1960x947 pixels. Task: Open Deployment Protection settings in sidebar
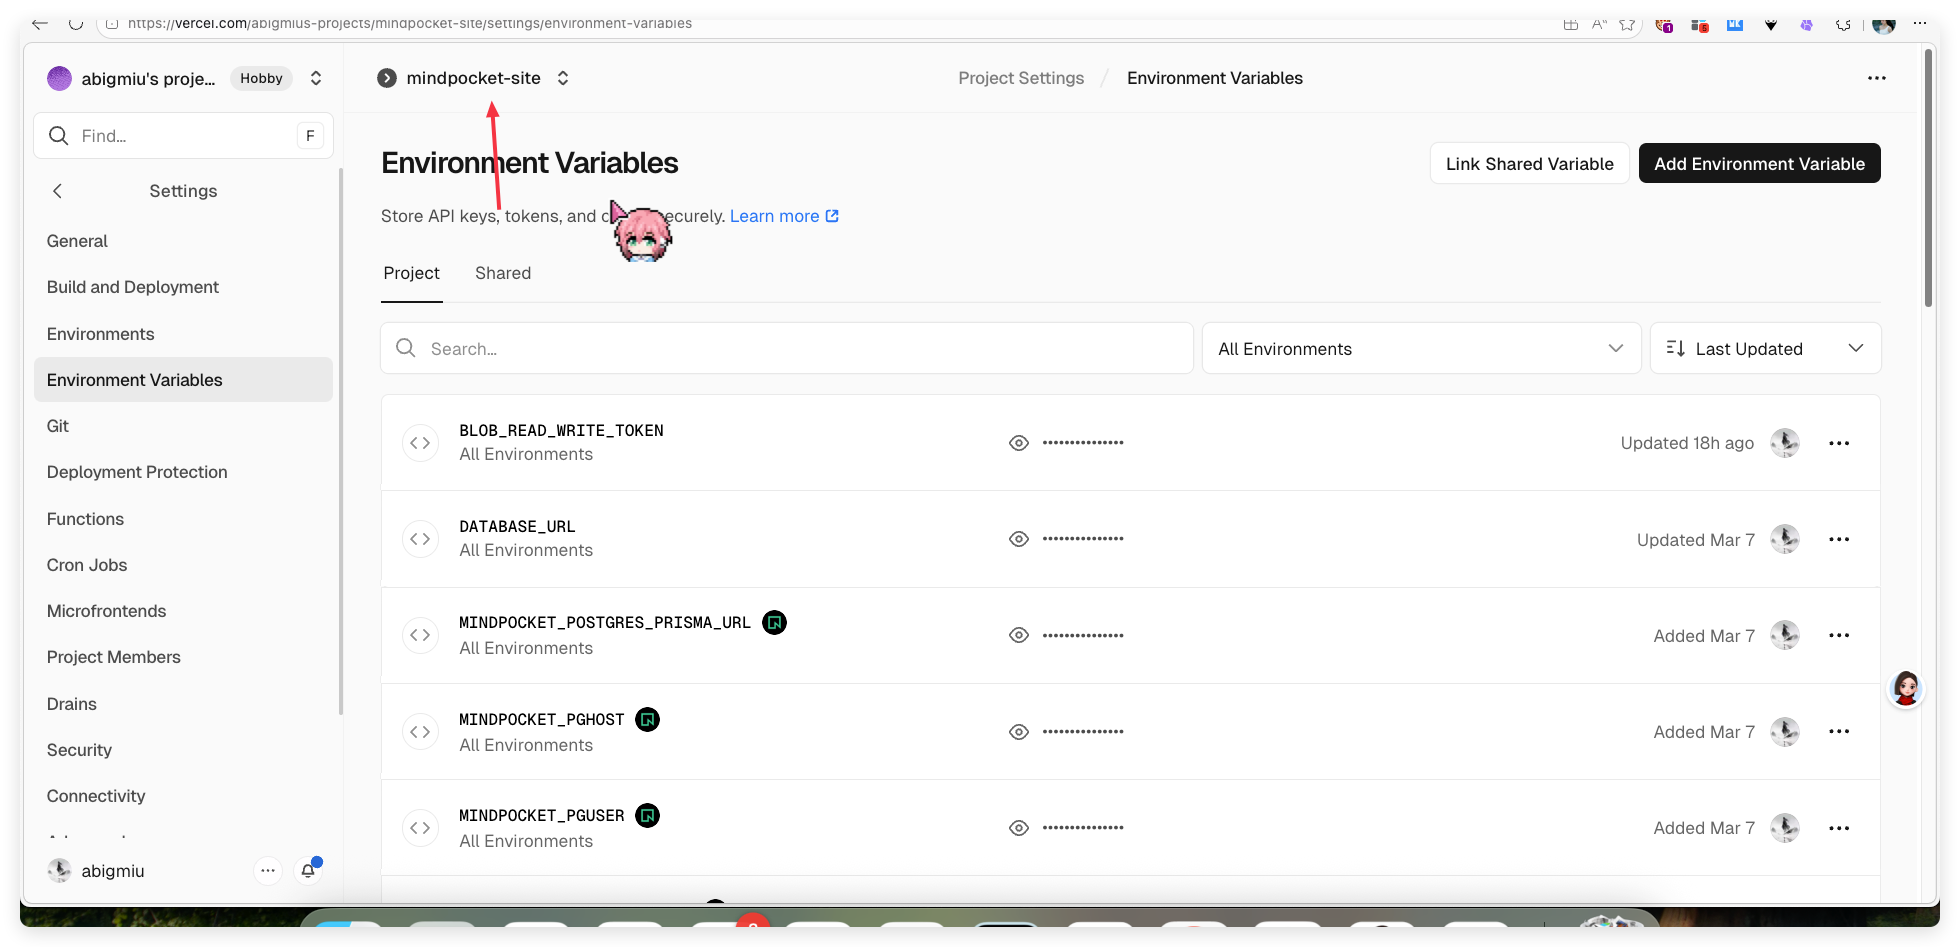click(x=137, y=472)
